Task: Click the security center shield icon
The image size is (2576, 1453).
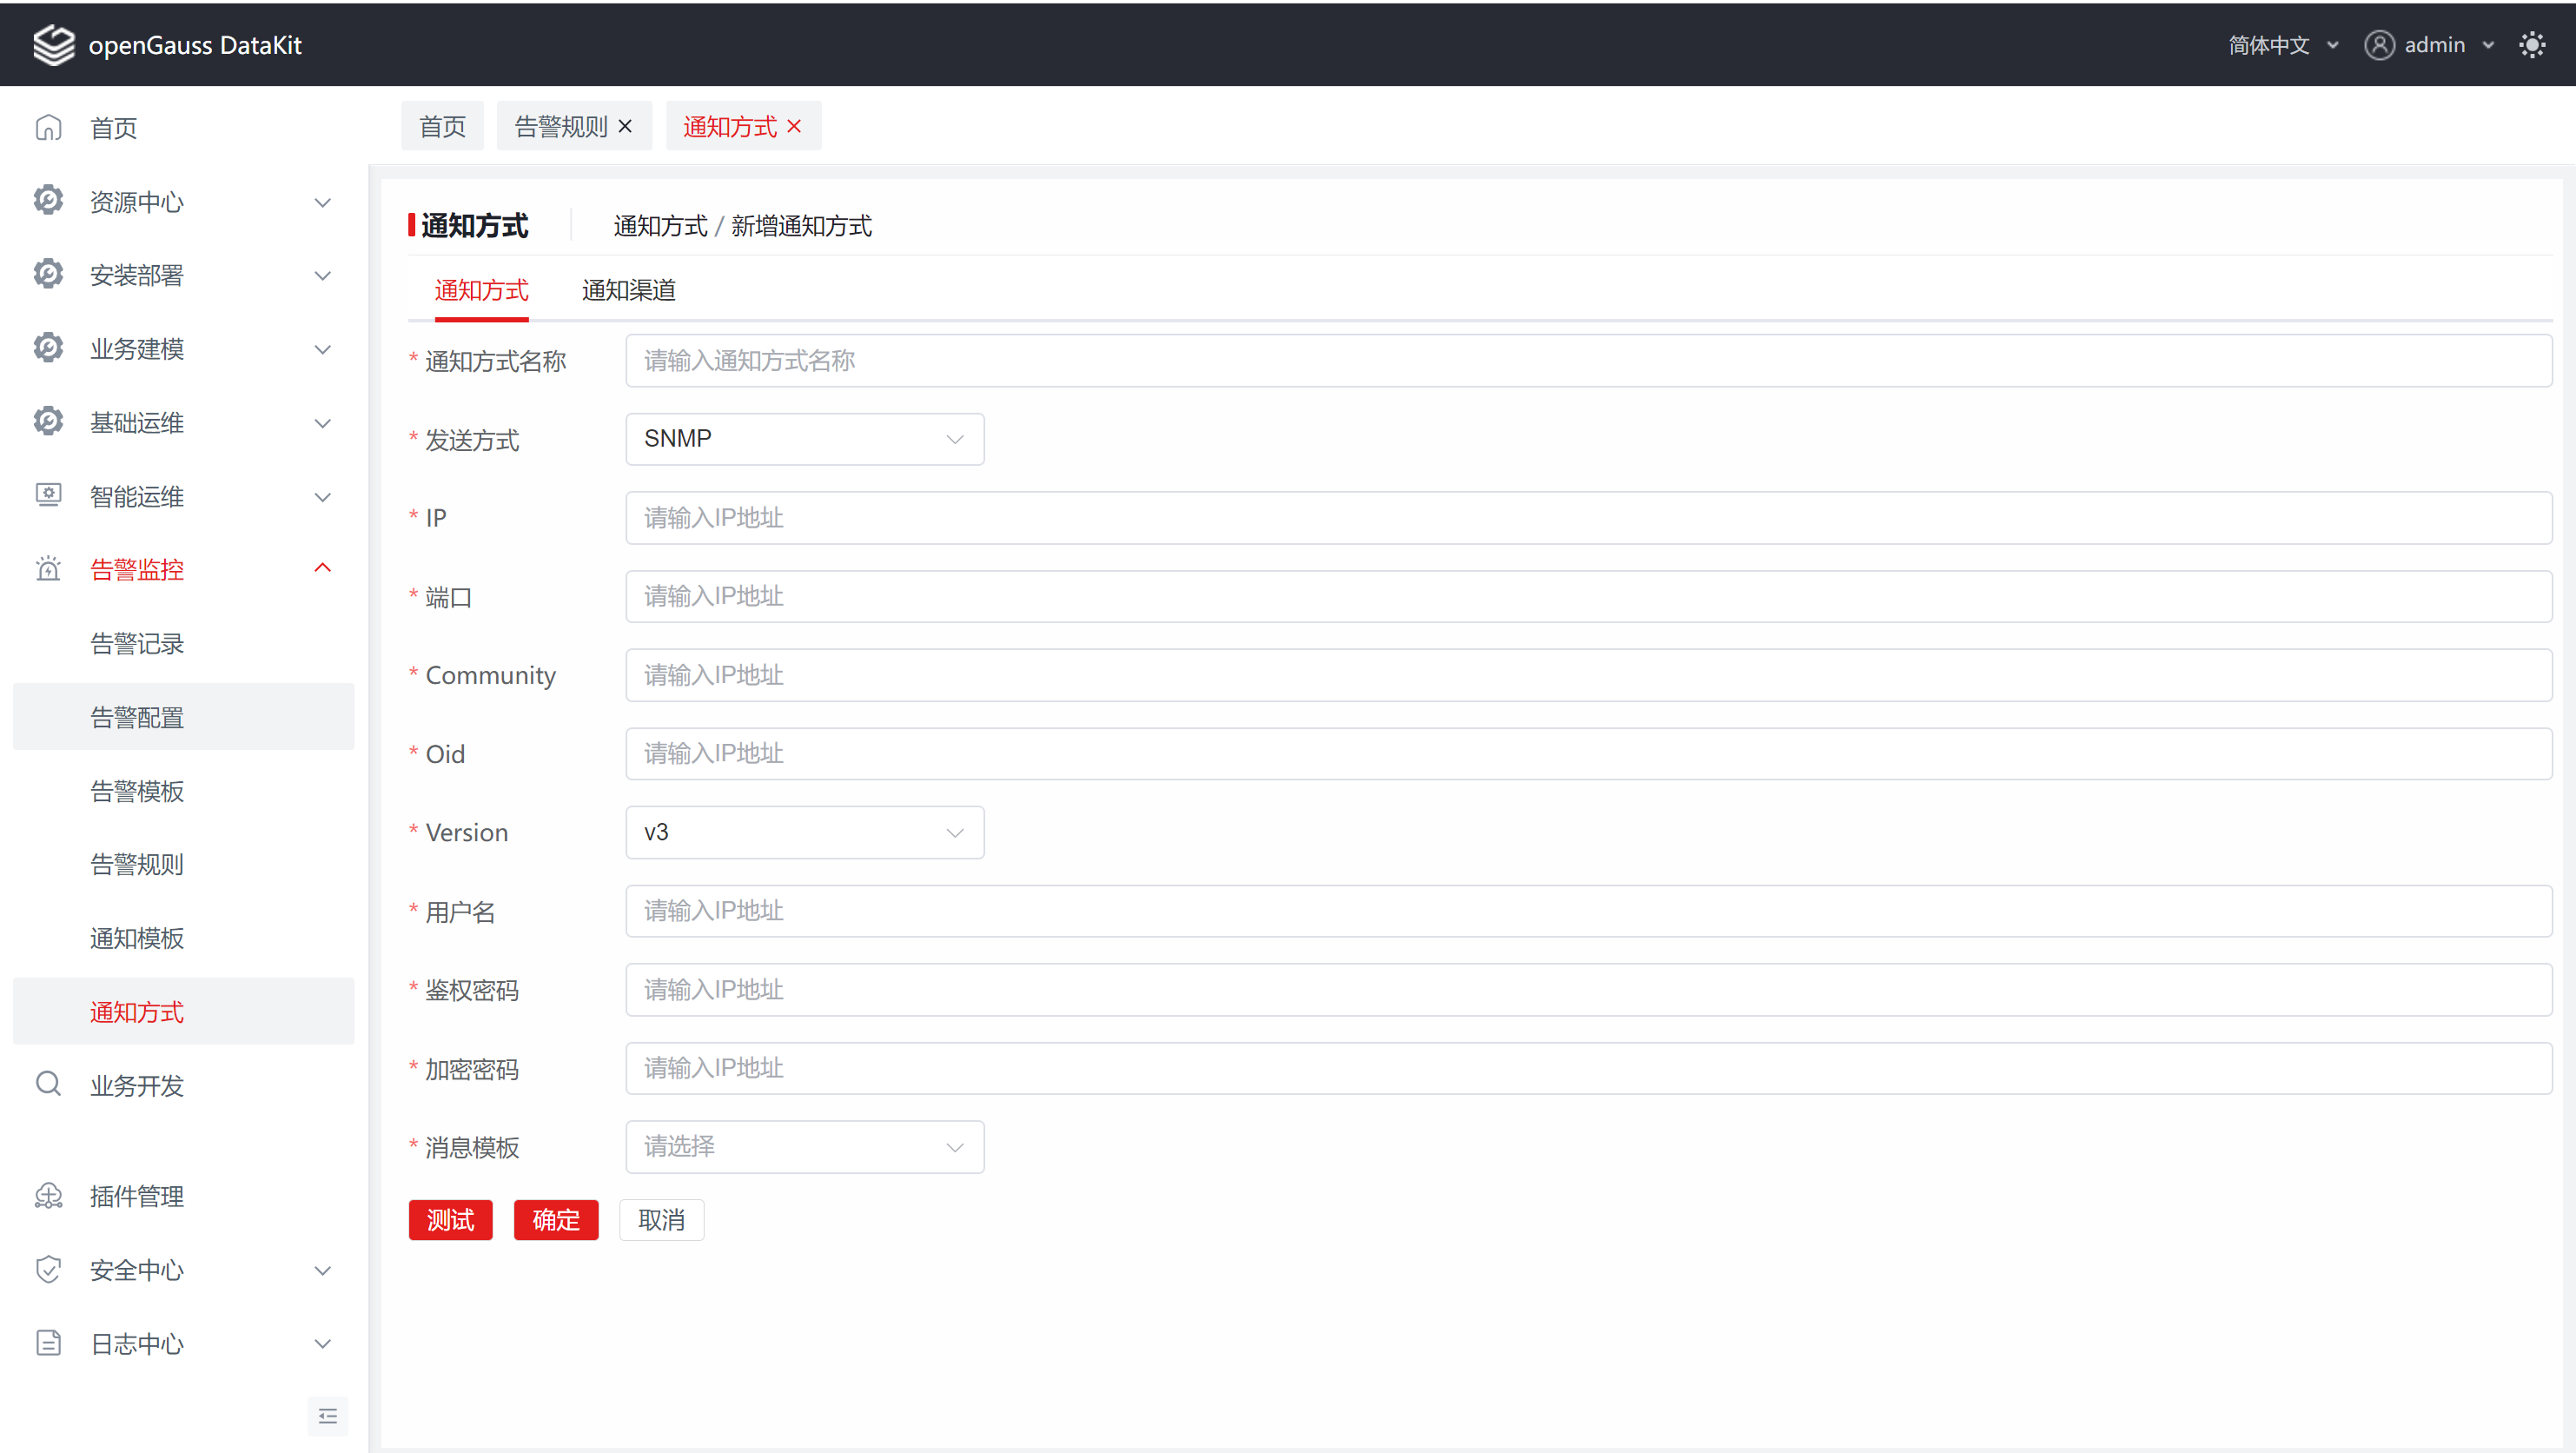Action: click(48, 1270)
